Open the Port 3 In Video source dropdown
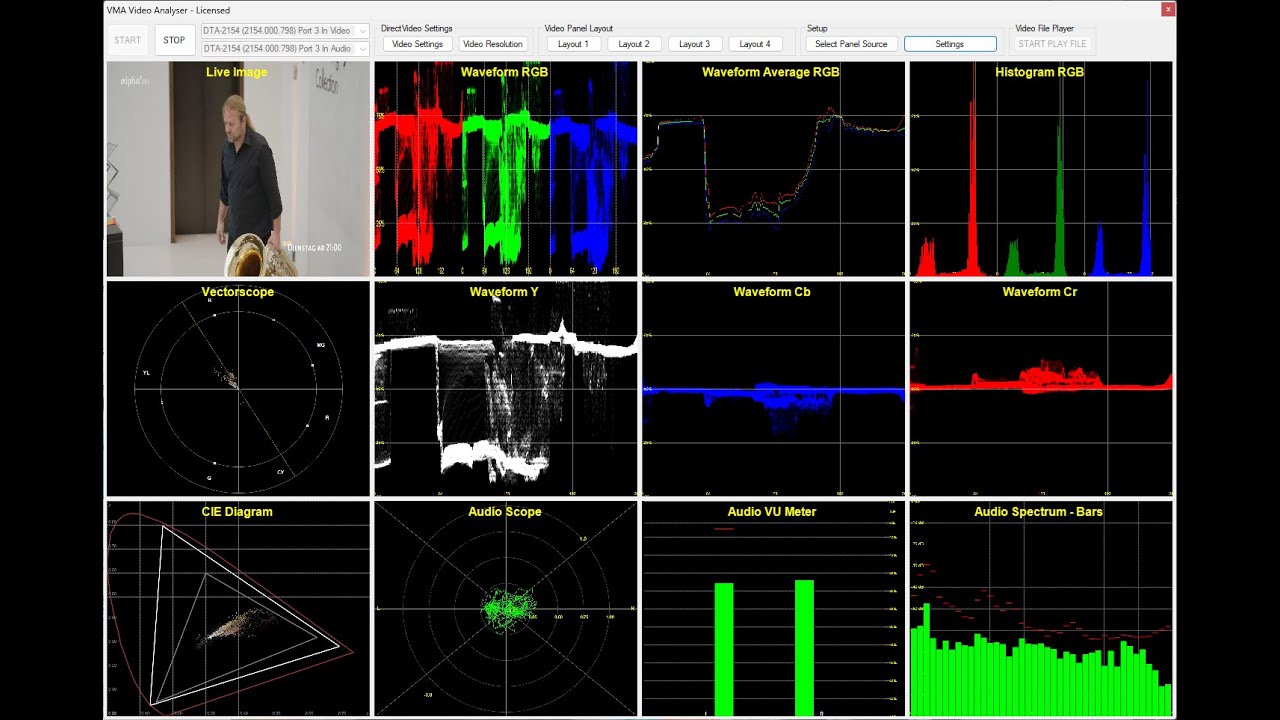Screen dimensions: 1280x720 coord(285,31)
